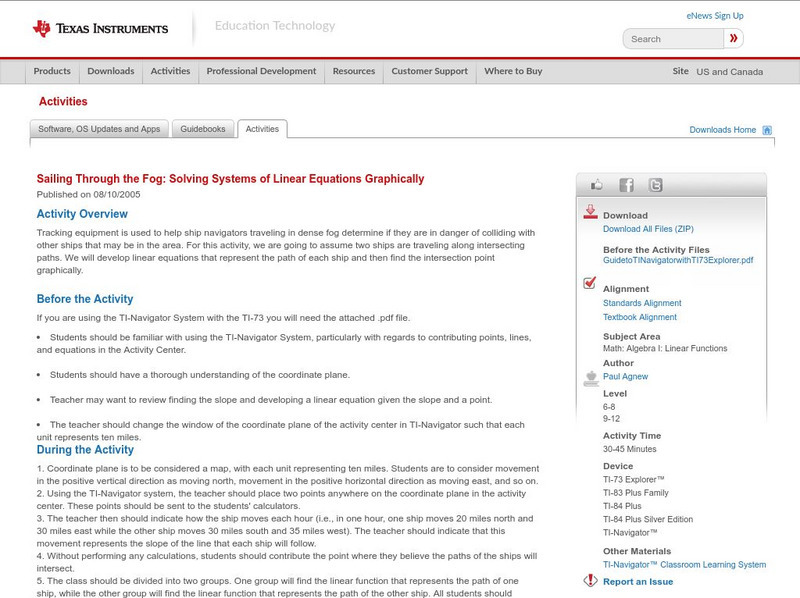
Task: Open GuidetoTINavigatorwithTI73Explorer.pdf file
Action: 678,260
